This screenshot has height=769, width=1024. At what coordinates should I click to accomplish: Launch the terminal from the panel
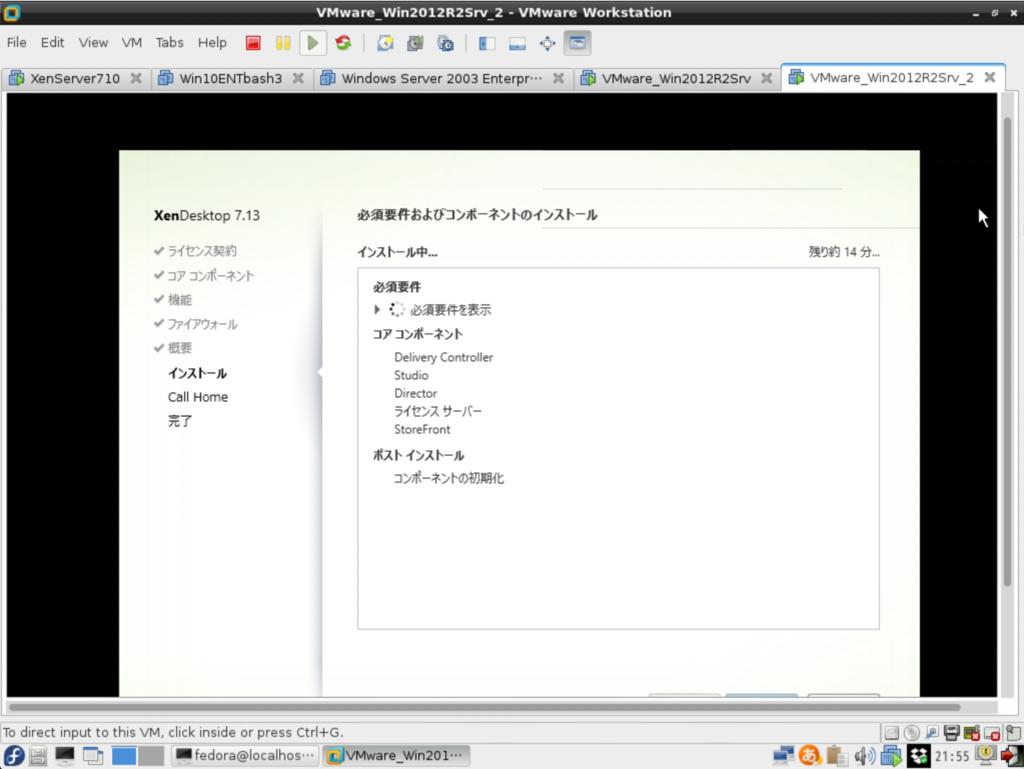point(65,756)
